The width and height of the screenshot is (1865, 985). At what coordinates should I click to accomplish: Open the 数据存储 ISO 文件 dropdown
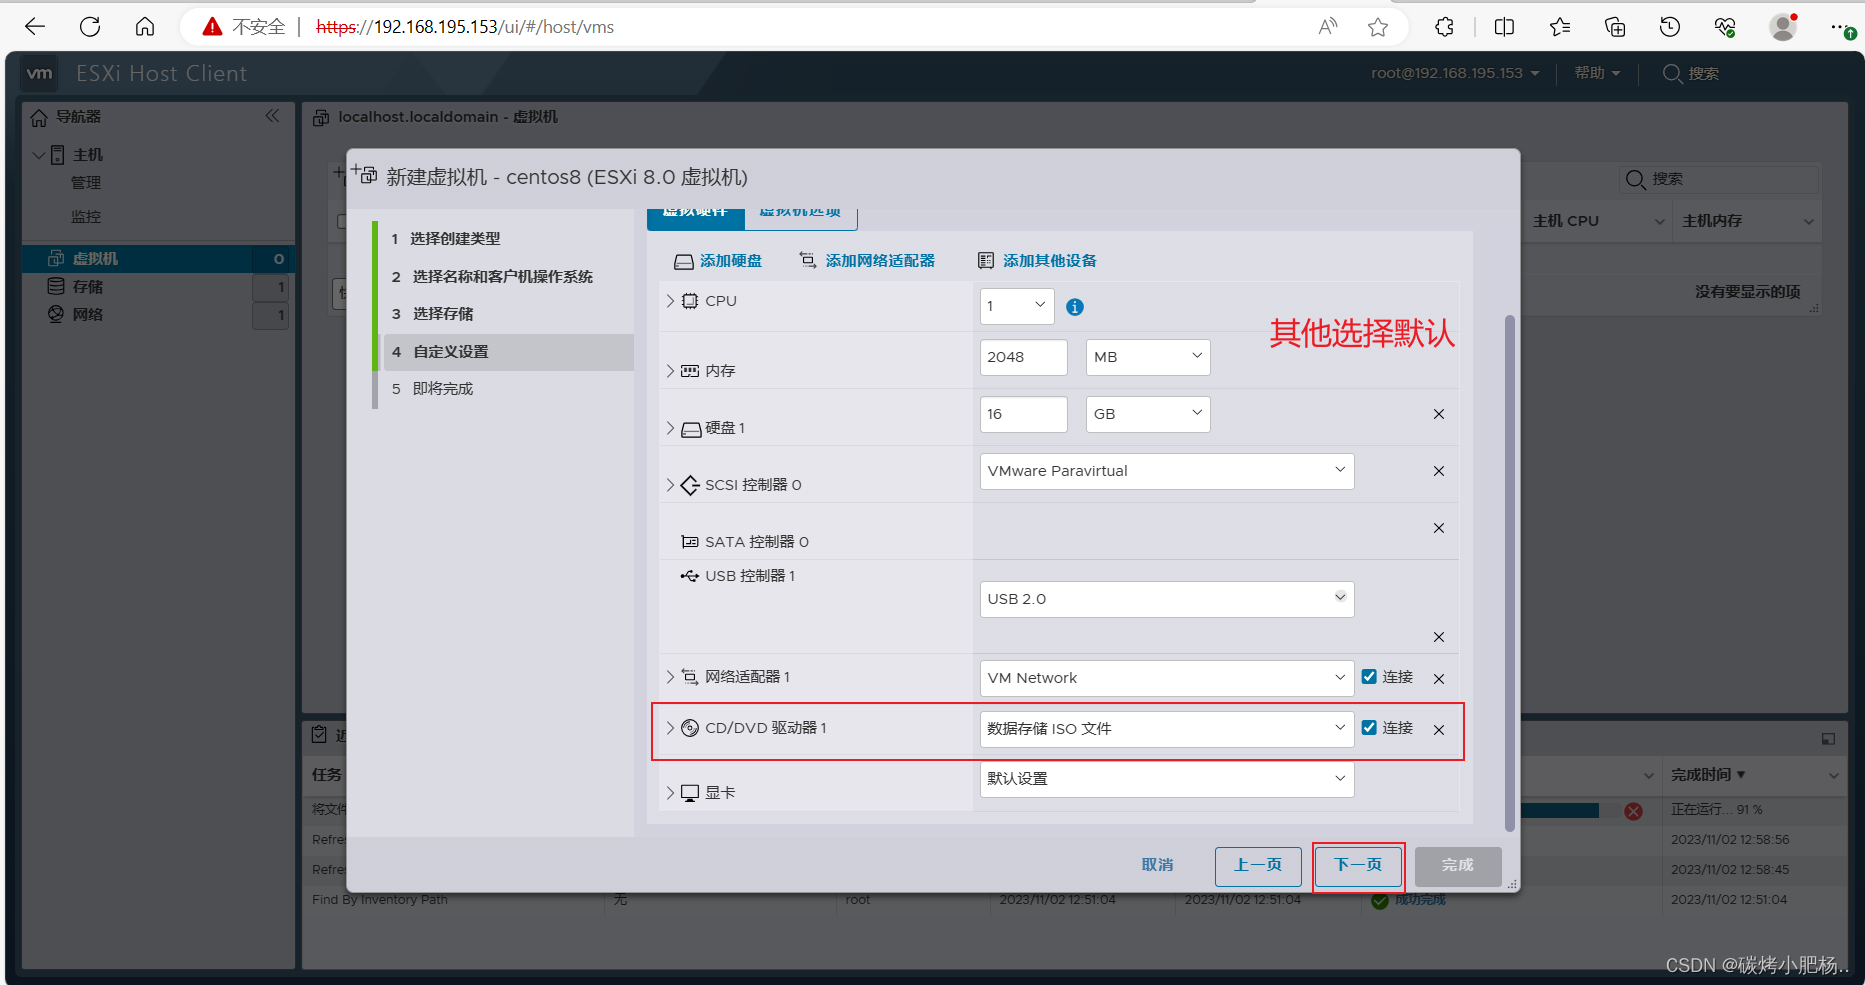1167,729
